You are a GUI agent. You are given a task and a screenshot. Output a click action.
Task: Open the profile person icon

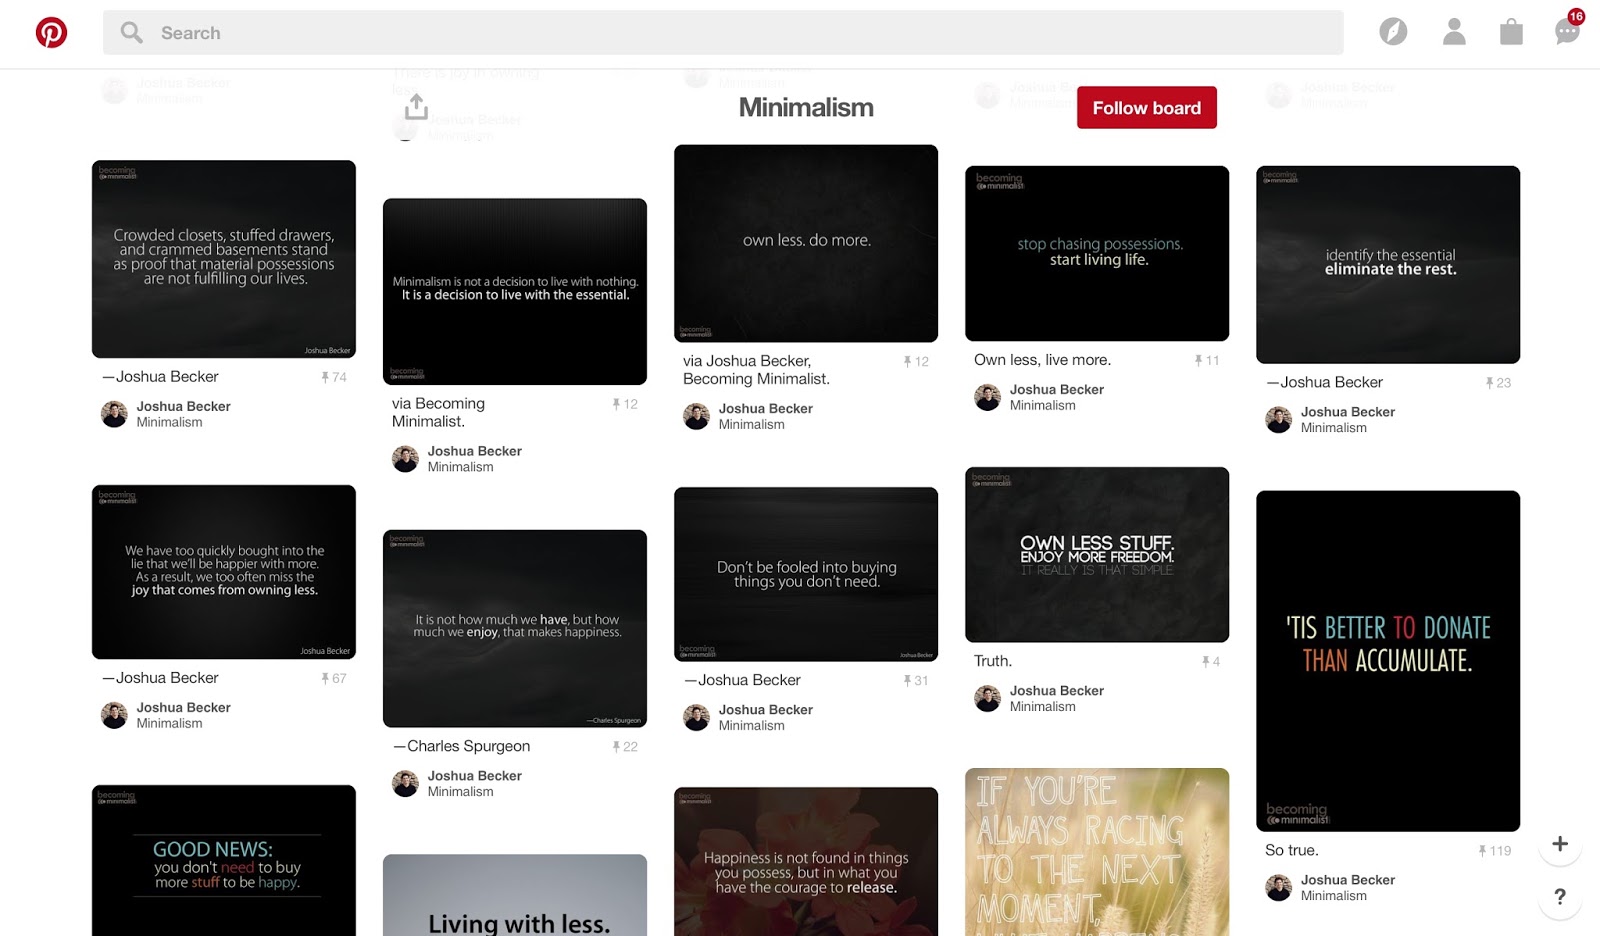tap(1454, 32)
